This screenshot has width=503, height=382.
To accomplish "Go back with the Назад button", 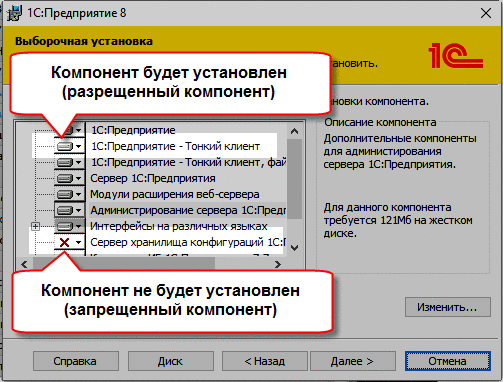I will click(x=265, y=361).
